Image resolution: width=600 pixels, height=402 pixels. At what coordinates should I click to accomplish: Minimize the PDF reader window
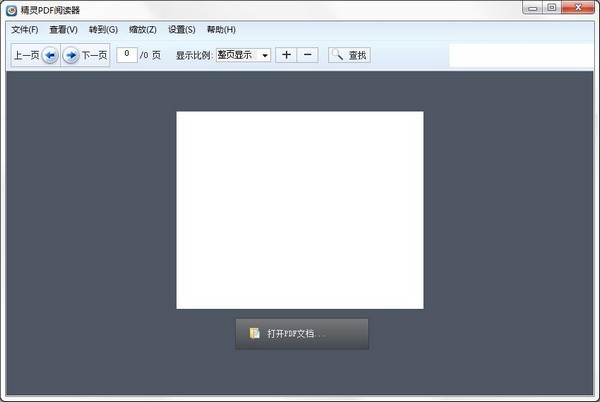click(532, 8)
